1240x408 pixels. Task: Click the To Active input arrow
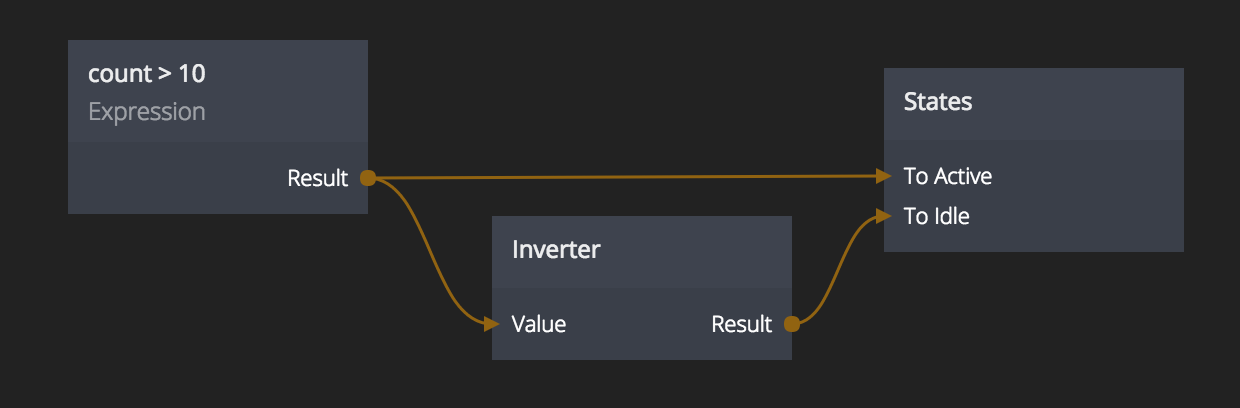884,176
